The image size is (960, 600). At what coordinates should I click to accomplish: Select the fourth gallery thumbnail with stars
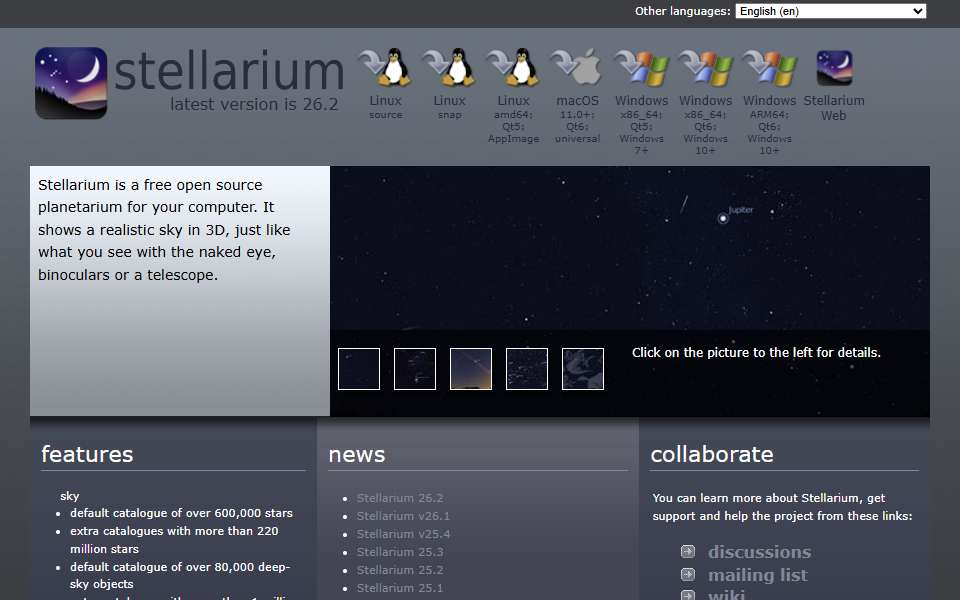coord(527,369)
